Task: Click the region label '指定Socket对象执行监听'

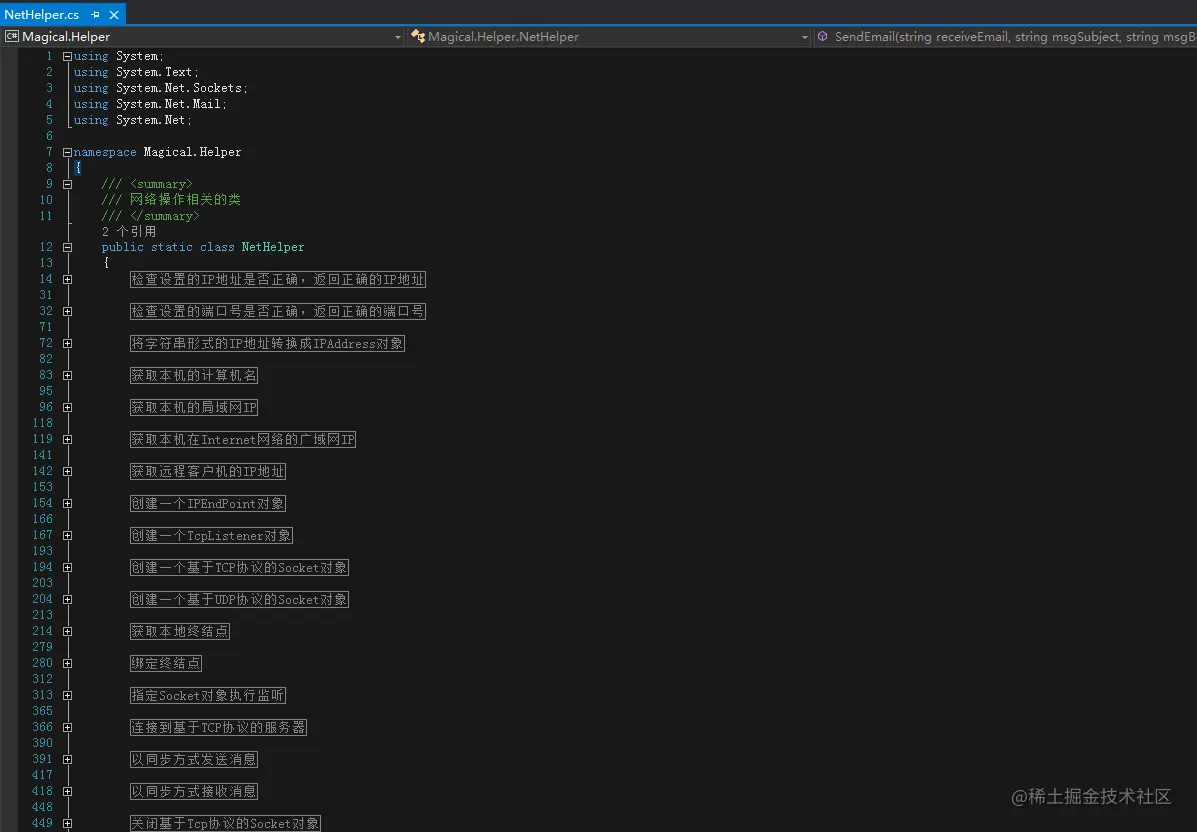Action: (208, 696)
